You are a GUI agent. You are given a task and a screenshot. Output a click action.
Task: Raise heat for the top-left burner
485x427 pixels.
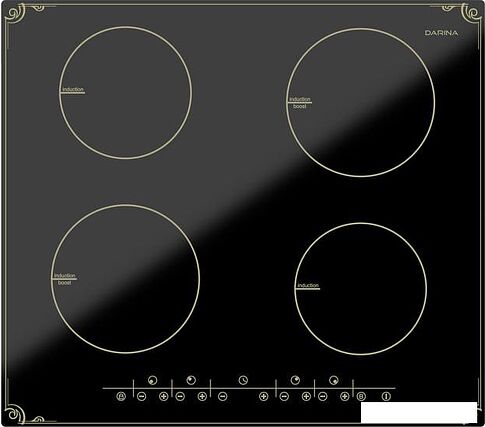click(202, 396)
